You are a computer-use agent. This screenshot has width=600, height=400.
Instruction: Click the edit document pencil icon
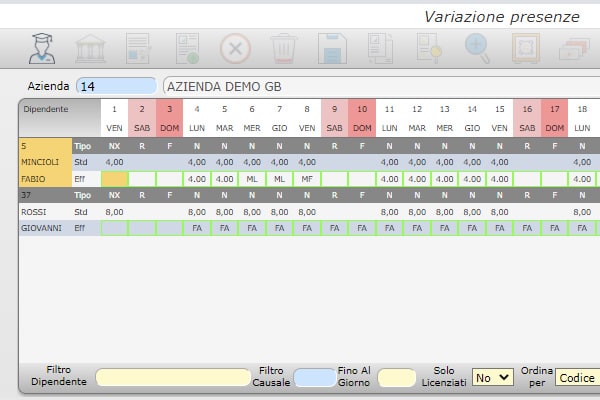click(x=139, y=48)
